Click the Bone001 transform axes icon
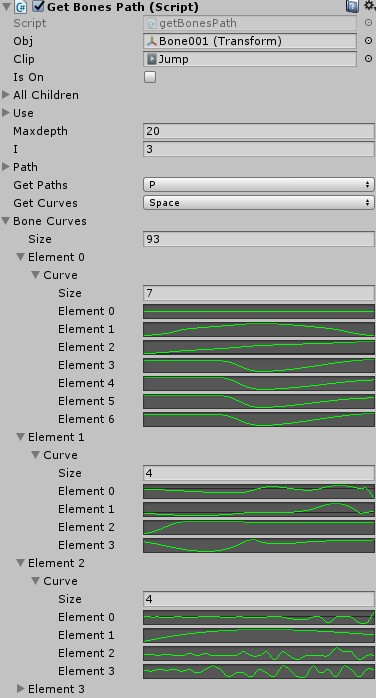Viewport: 376px width, 698px height. [x=152, y=41]
